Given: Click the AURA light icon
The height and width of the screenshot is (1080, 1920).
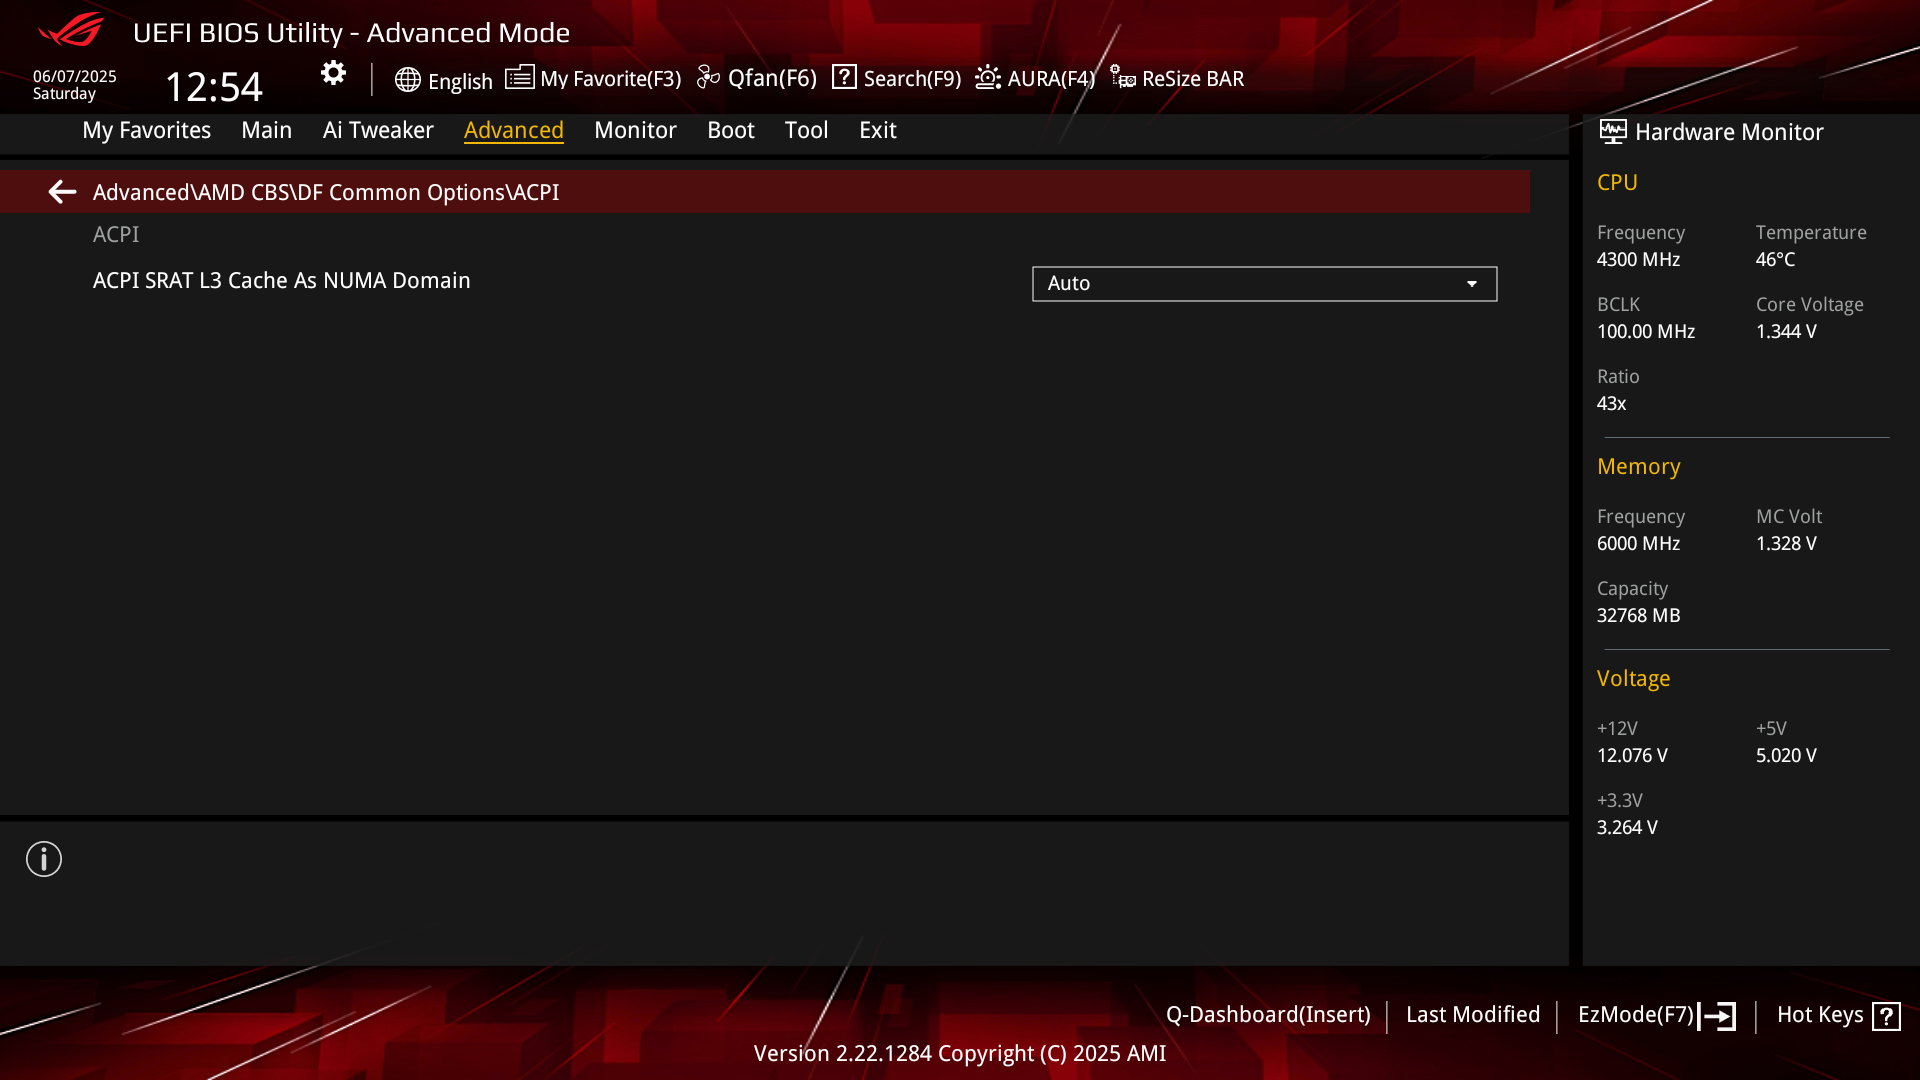Looking at the screenshot, I should pos(988,77).
